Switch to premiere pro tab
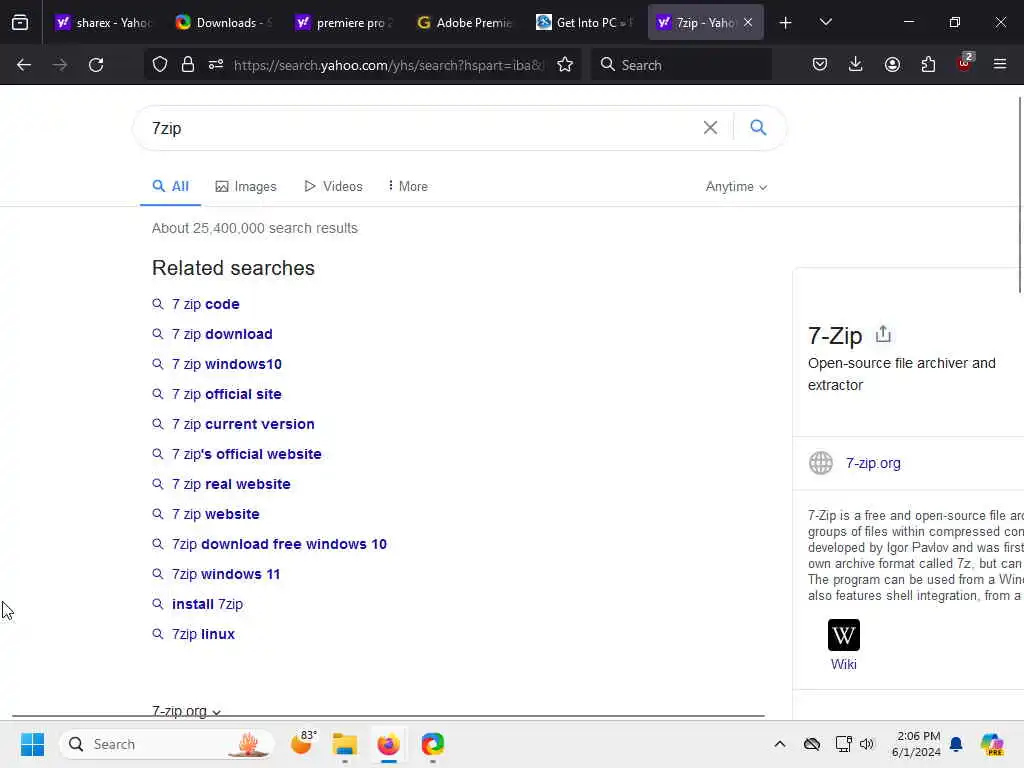 345,23
